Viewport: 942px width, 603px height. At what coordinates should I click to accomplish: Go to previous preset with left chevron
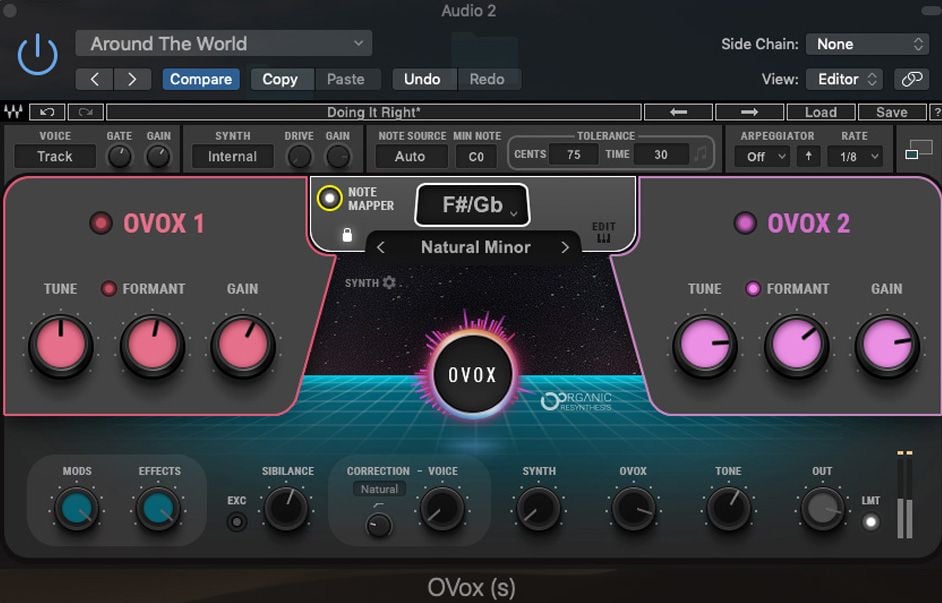(x=94, y=79)
